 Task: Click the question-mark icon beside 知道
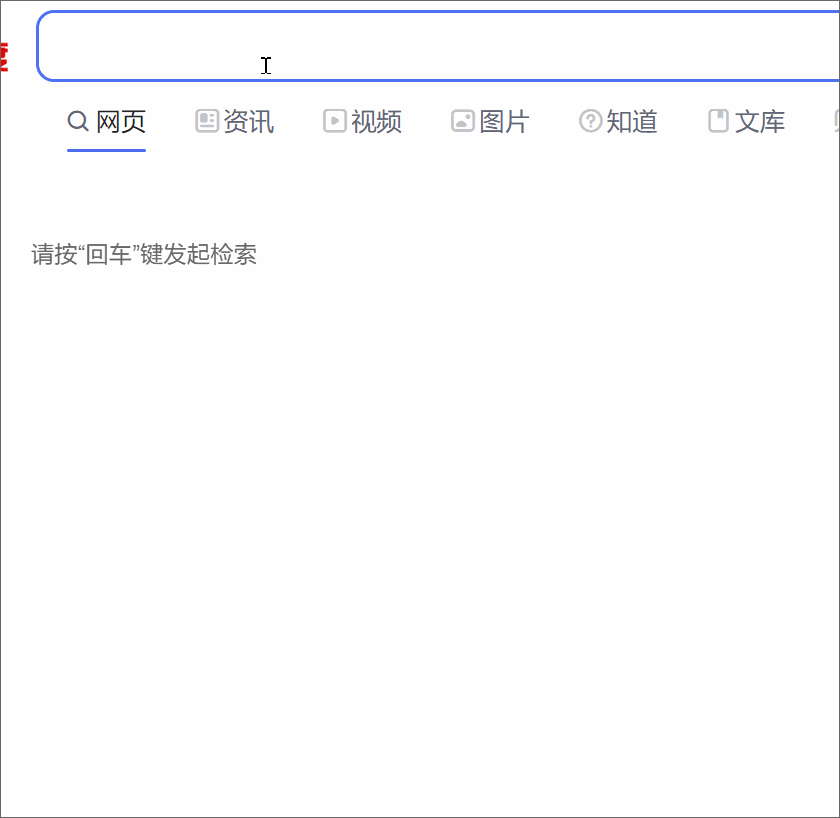click(589, 120)
